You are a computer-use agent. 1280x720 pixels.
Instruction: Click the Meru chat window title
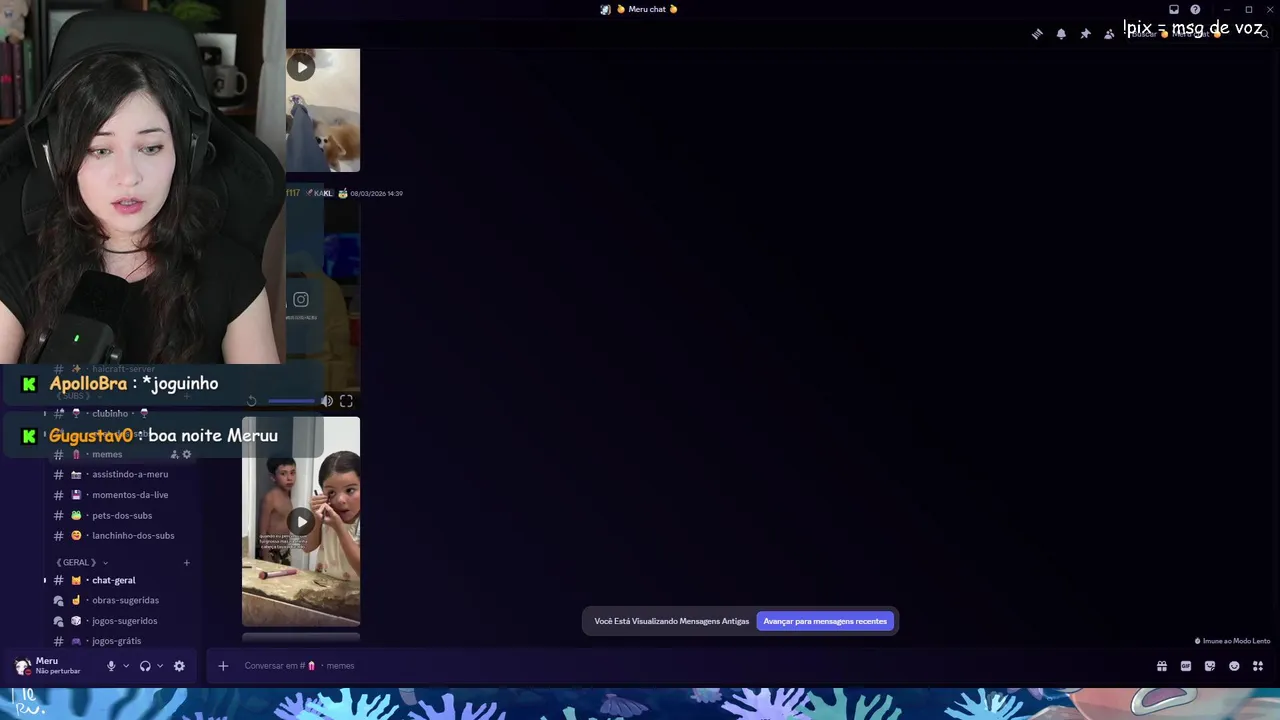pos(647,10)
